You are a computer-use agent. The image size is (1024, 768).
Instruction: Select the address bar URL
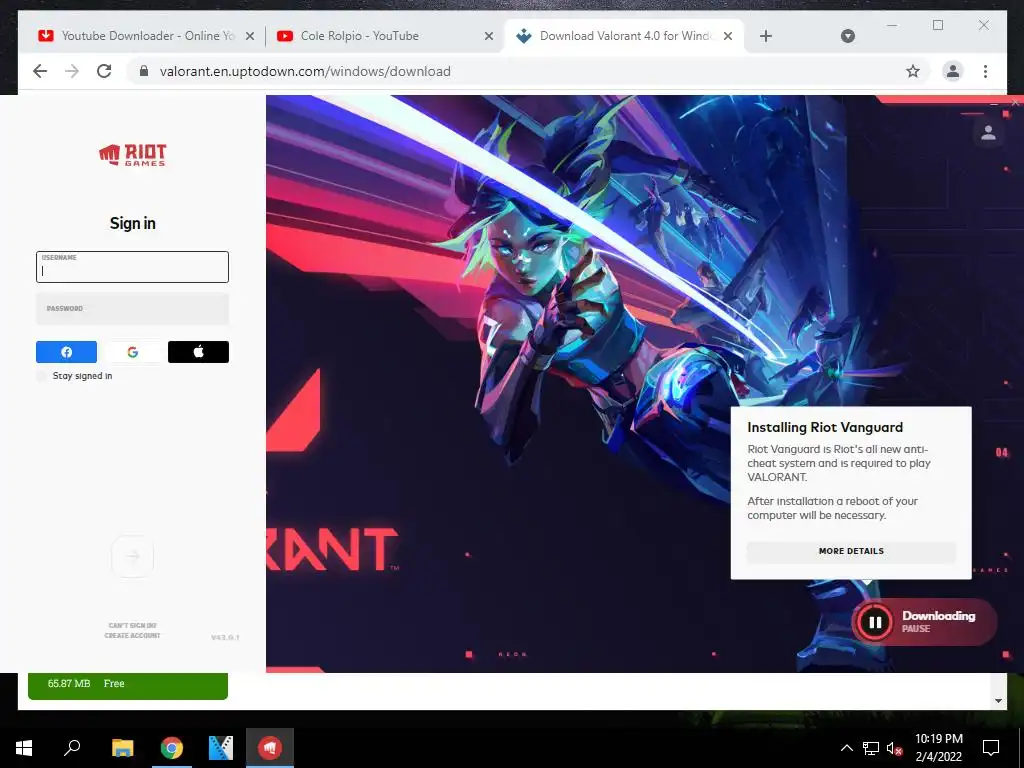[x=305, y=71]
